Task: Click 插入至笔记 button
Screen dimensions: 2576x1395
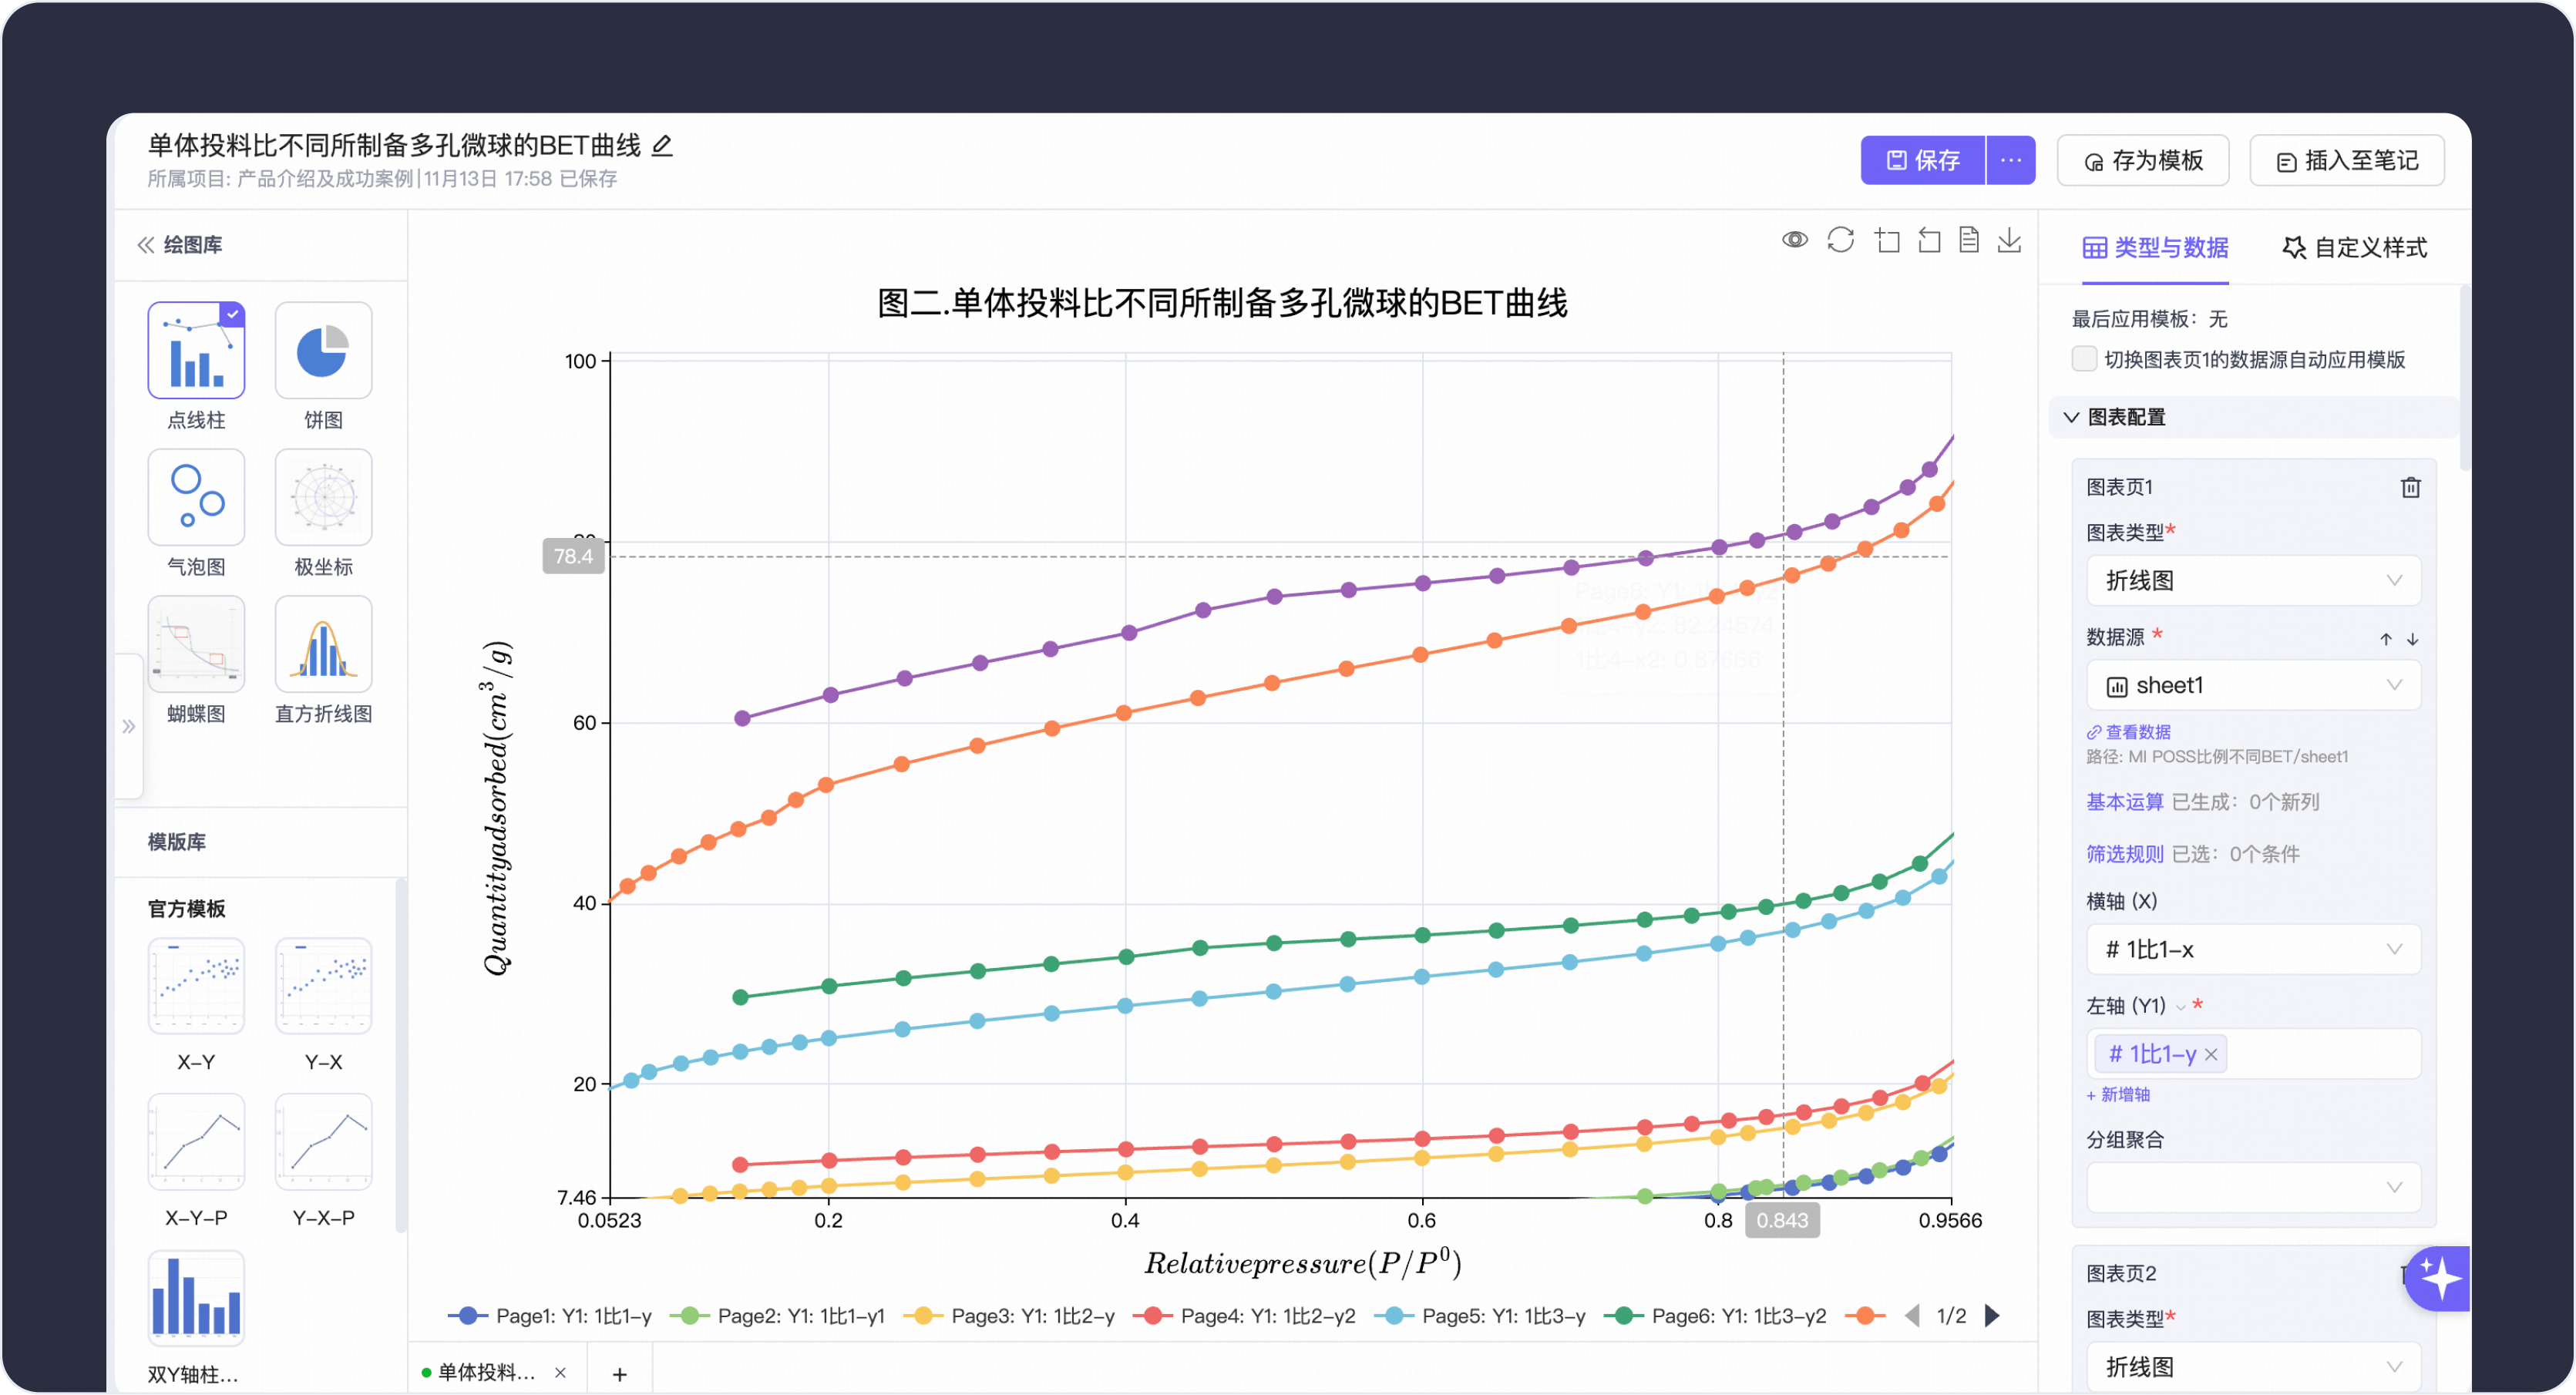Action: pos(2346,160)
